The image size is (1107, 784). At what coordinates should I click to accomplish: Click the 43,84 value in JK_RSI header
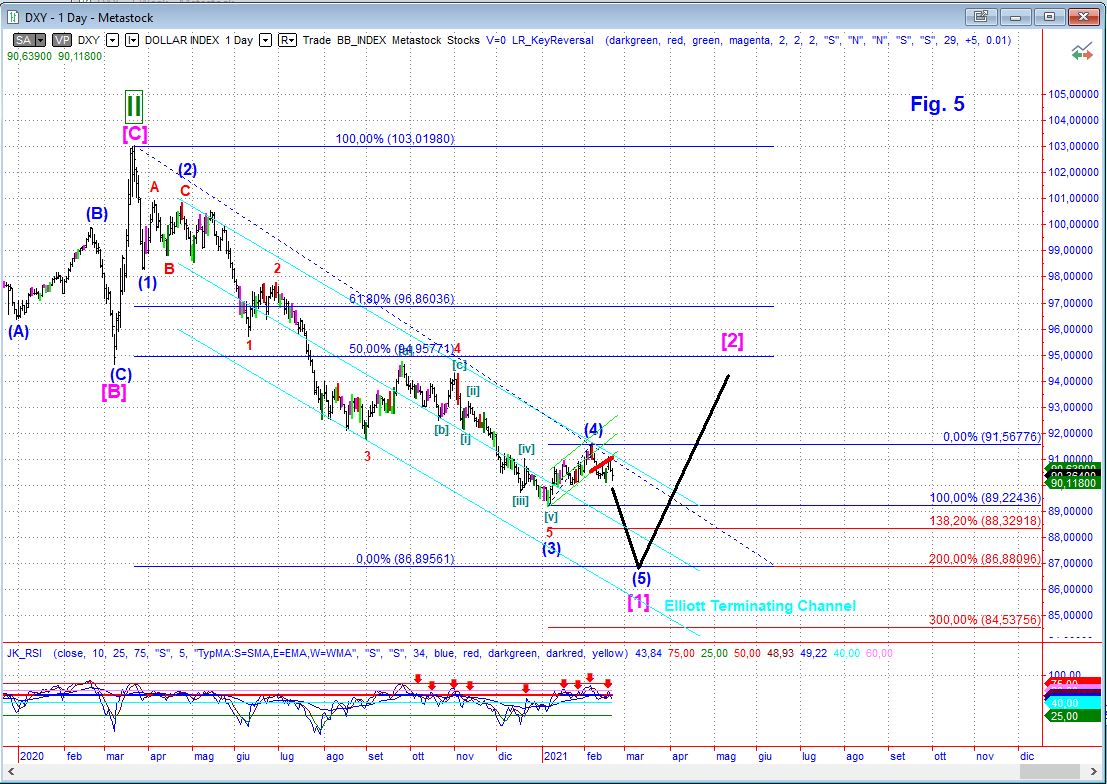648,653
